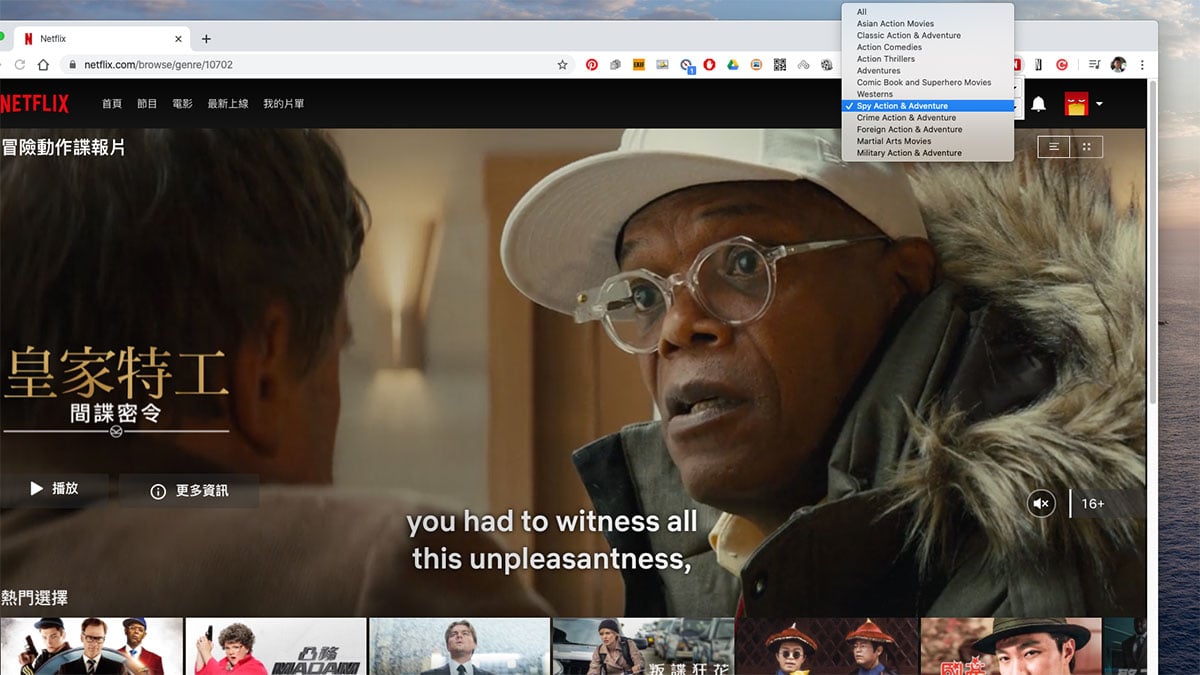This screenshot has height=675, width=1200.
Task: Choose Military Action & Adventure option
Action: coord(928,153)
